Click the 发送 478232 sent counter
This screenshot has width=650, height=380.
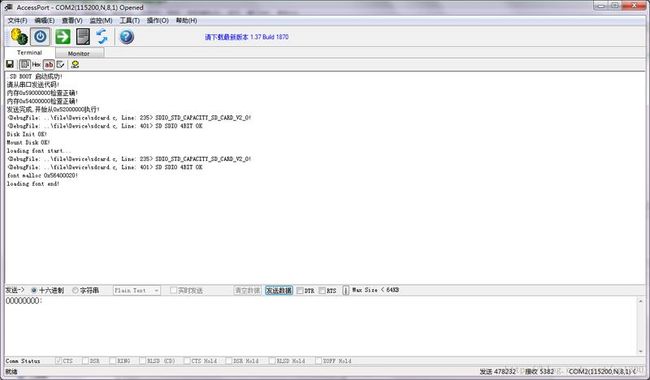497,372
